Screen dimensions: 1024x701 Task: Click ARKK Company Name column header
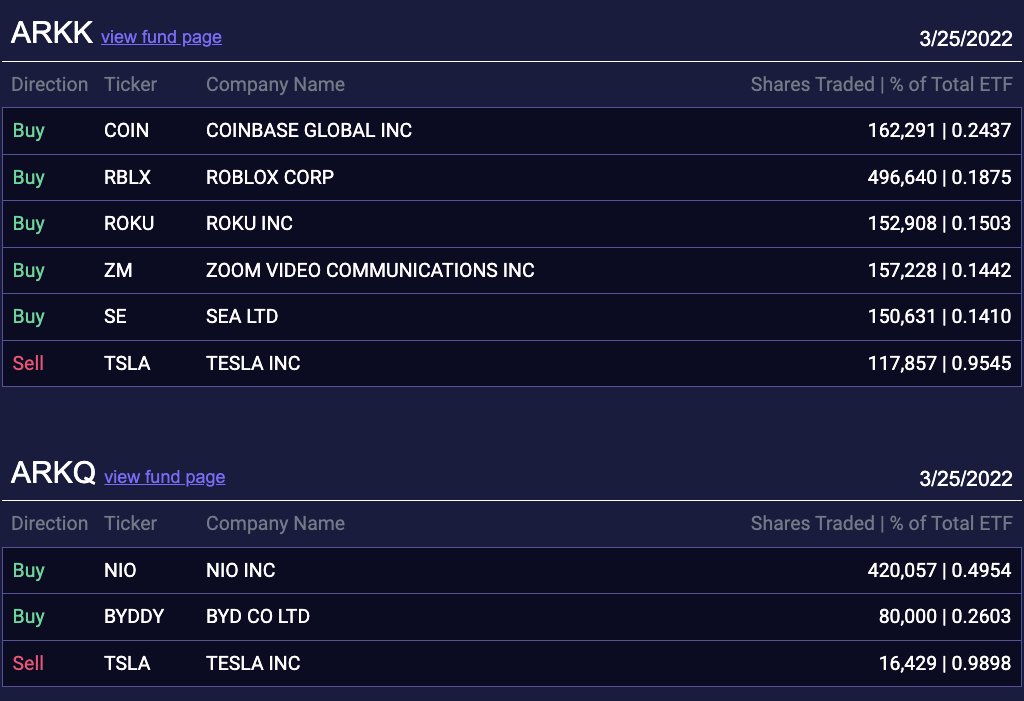click(x=276, y=84)
